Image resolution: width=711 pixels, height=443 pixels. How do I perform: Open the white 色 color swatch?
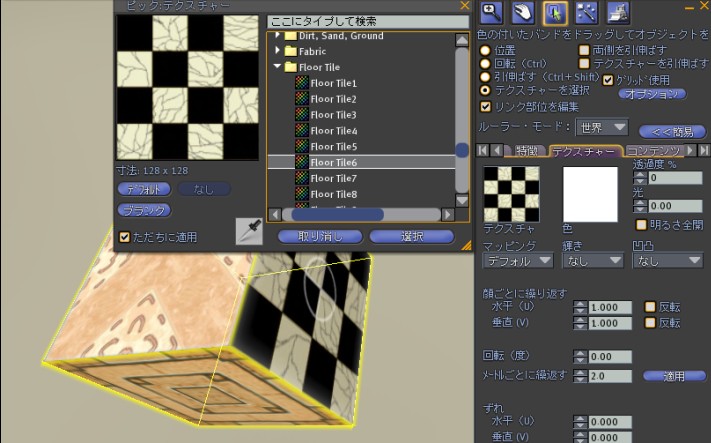click(590, 194)
